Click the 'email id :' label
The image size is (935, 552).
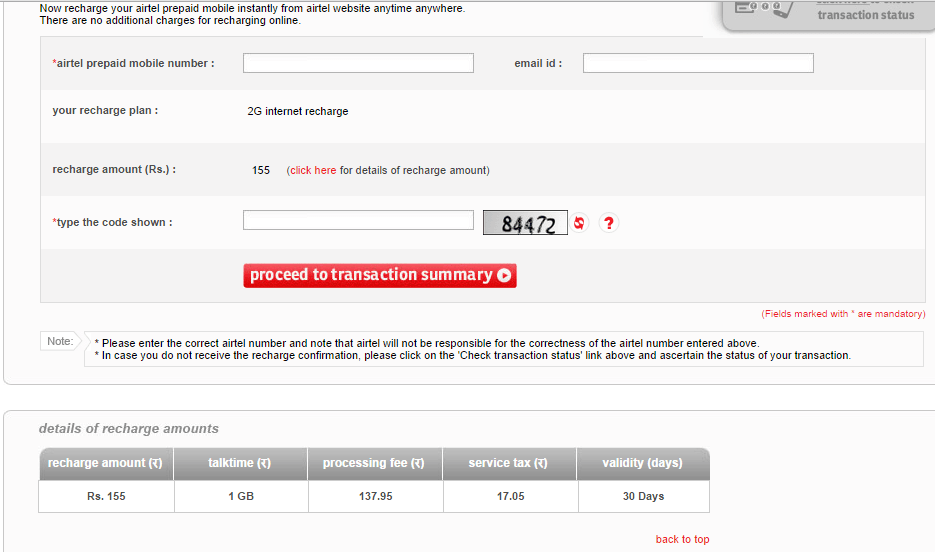(x=538, y=63)
